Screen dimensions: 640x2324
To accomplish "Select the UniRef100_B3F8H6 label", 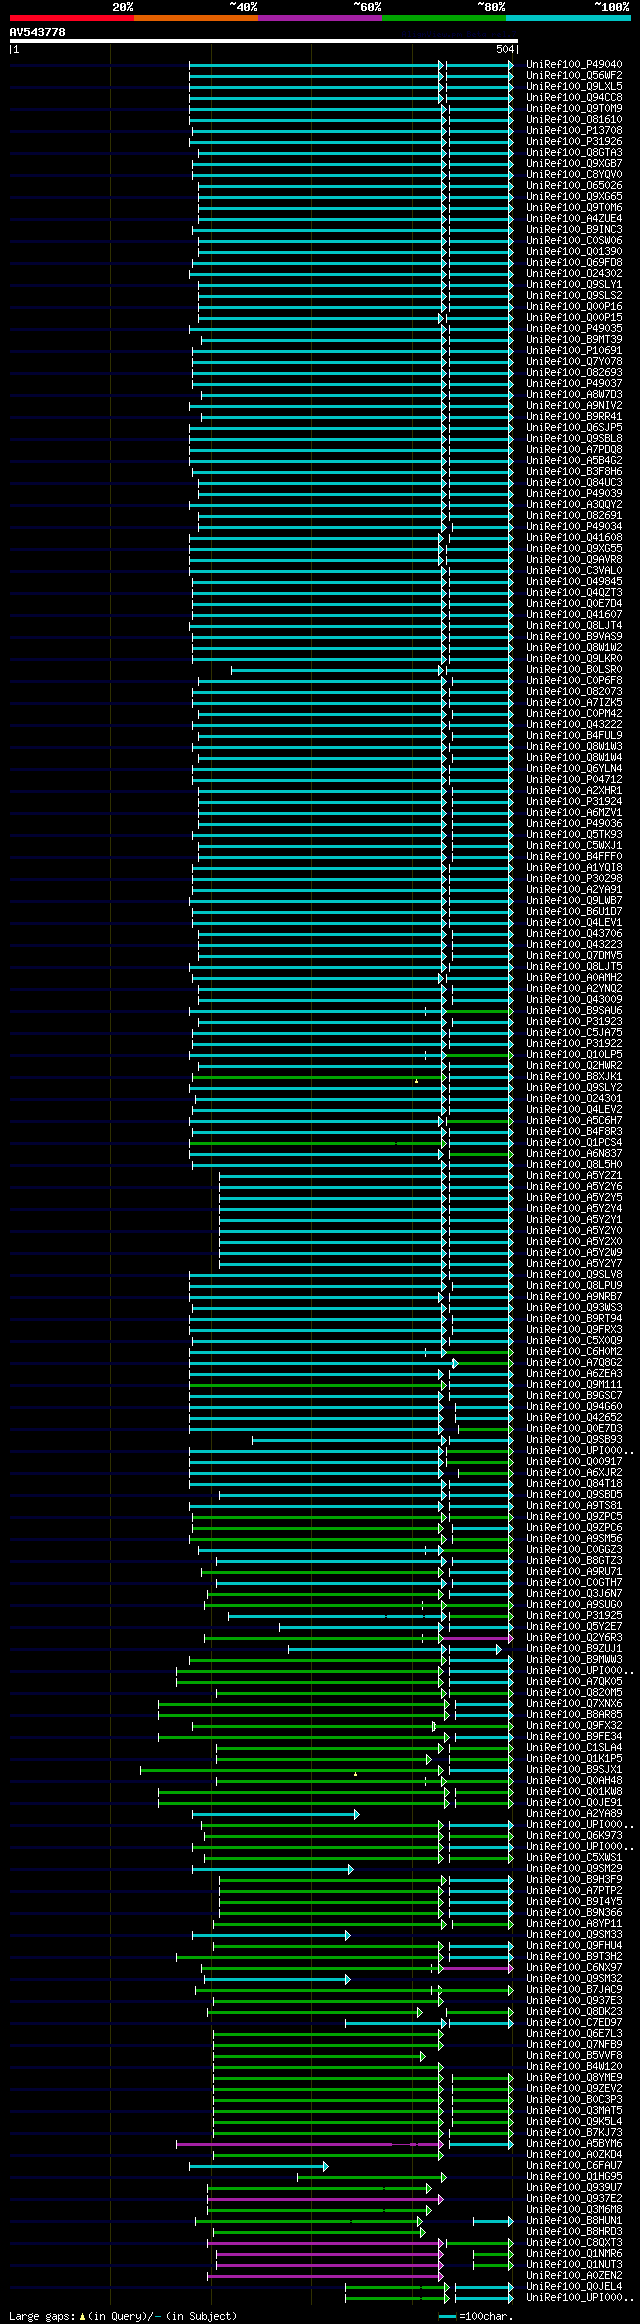I will pos(574,471).
